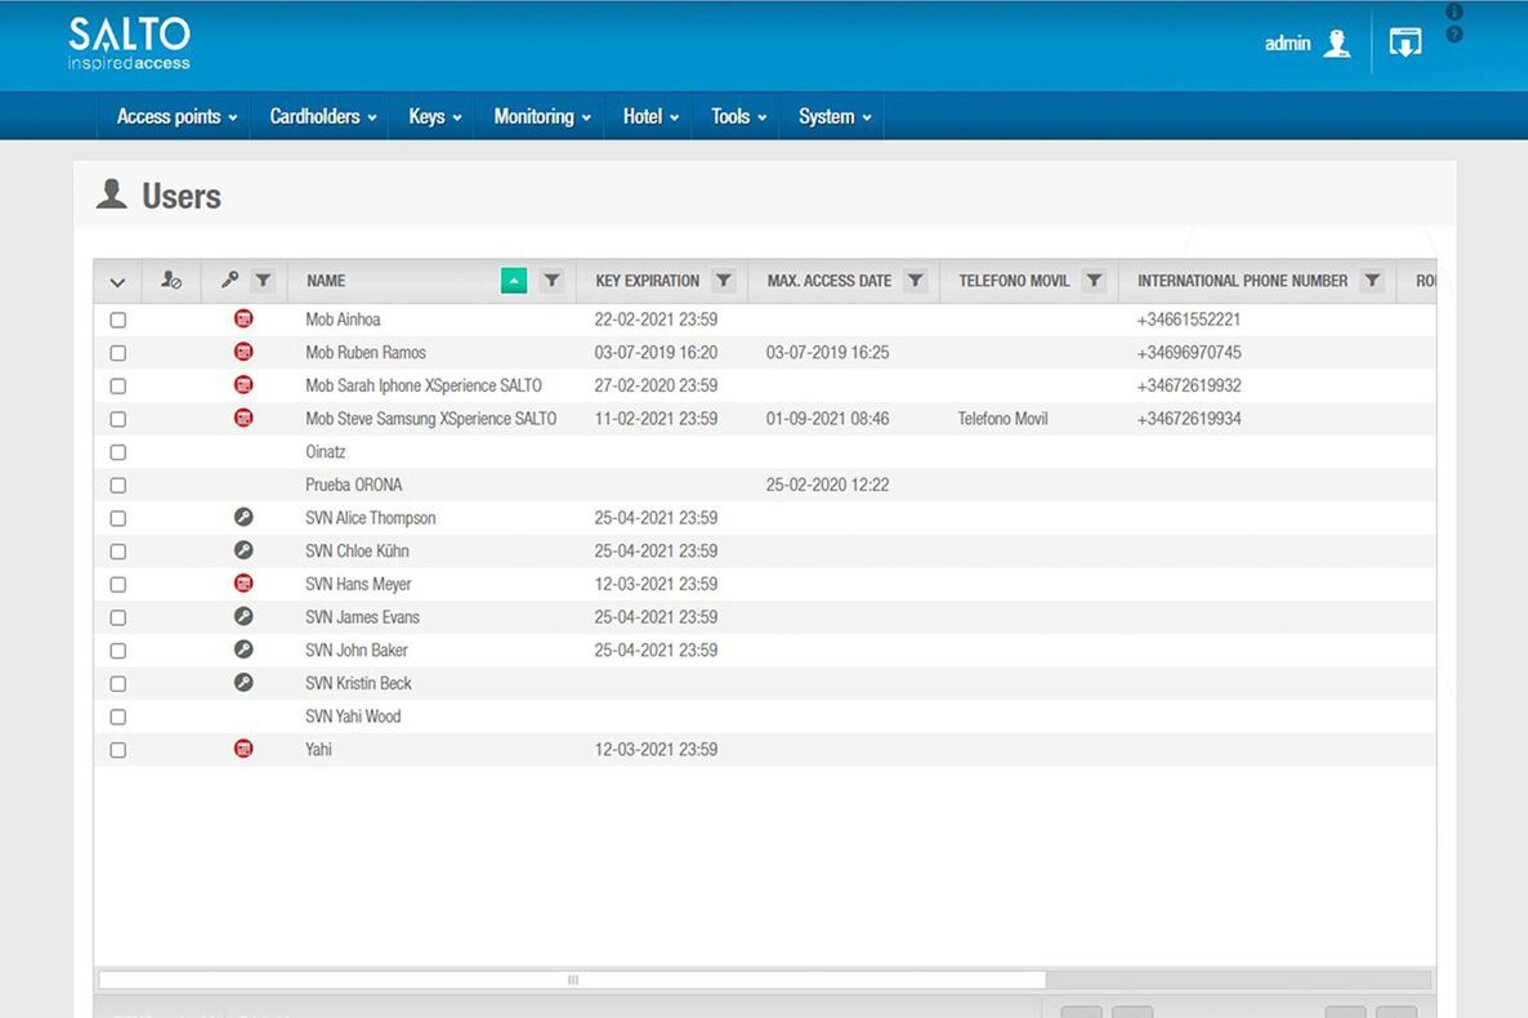Click the horizontal scrollbar under the table

coord(572,980)
